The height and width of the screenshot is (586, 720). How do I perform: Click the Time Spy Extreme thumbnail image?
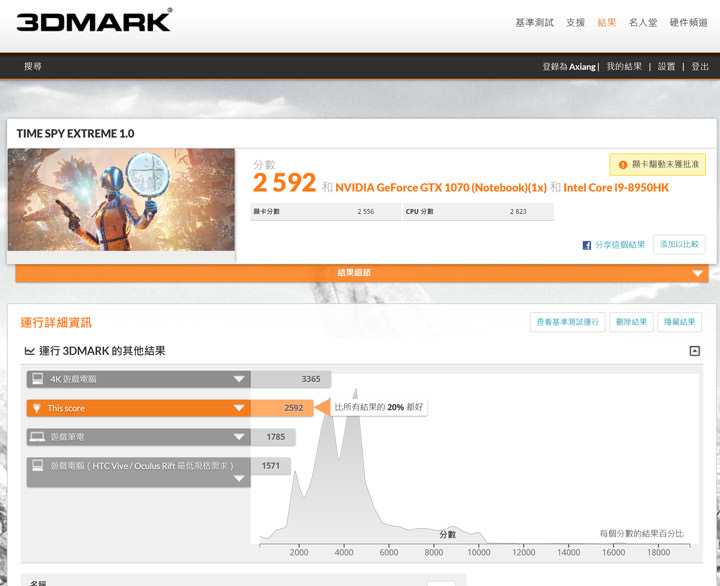[x=122, y=200]
